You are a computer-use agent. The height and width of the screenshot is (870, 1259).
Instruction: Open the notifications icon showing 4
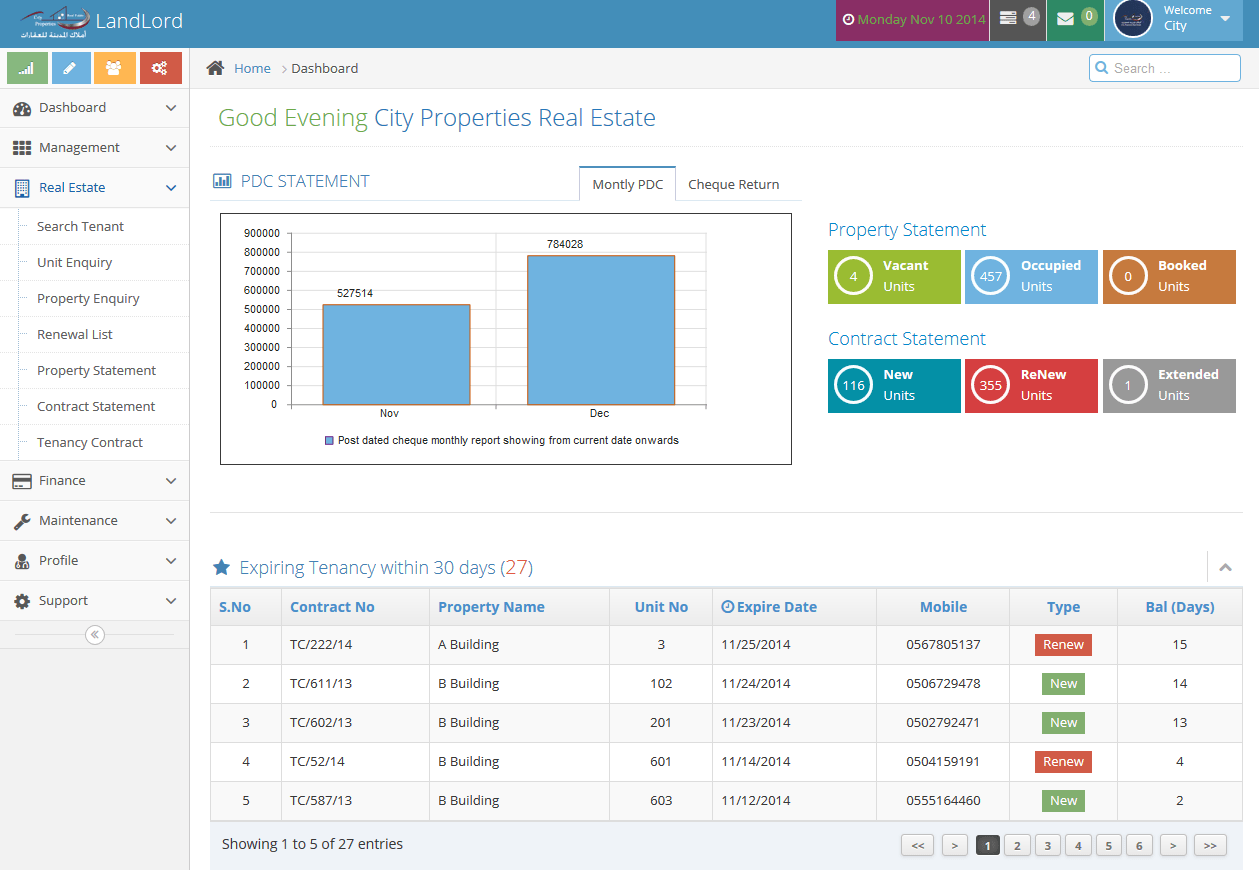[1017, 17]
